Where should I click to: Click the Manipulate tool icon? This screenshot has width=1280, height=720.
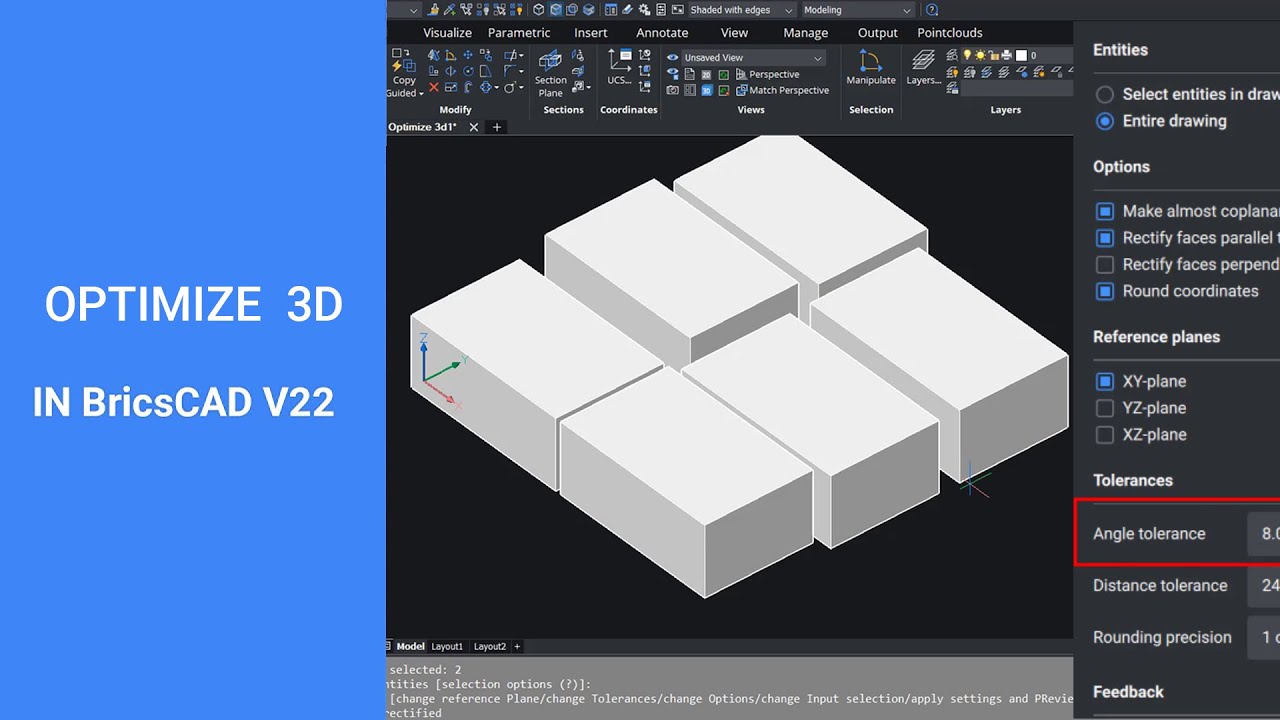click(870, 60)
